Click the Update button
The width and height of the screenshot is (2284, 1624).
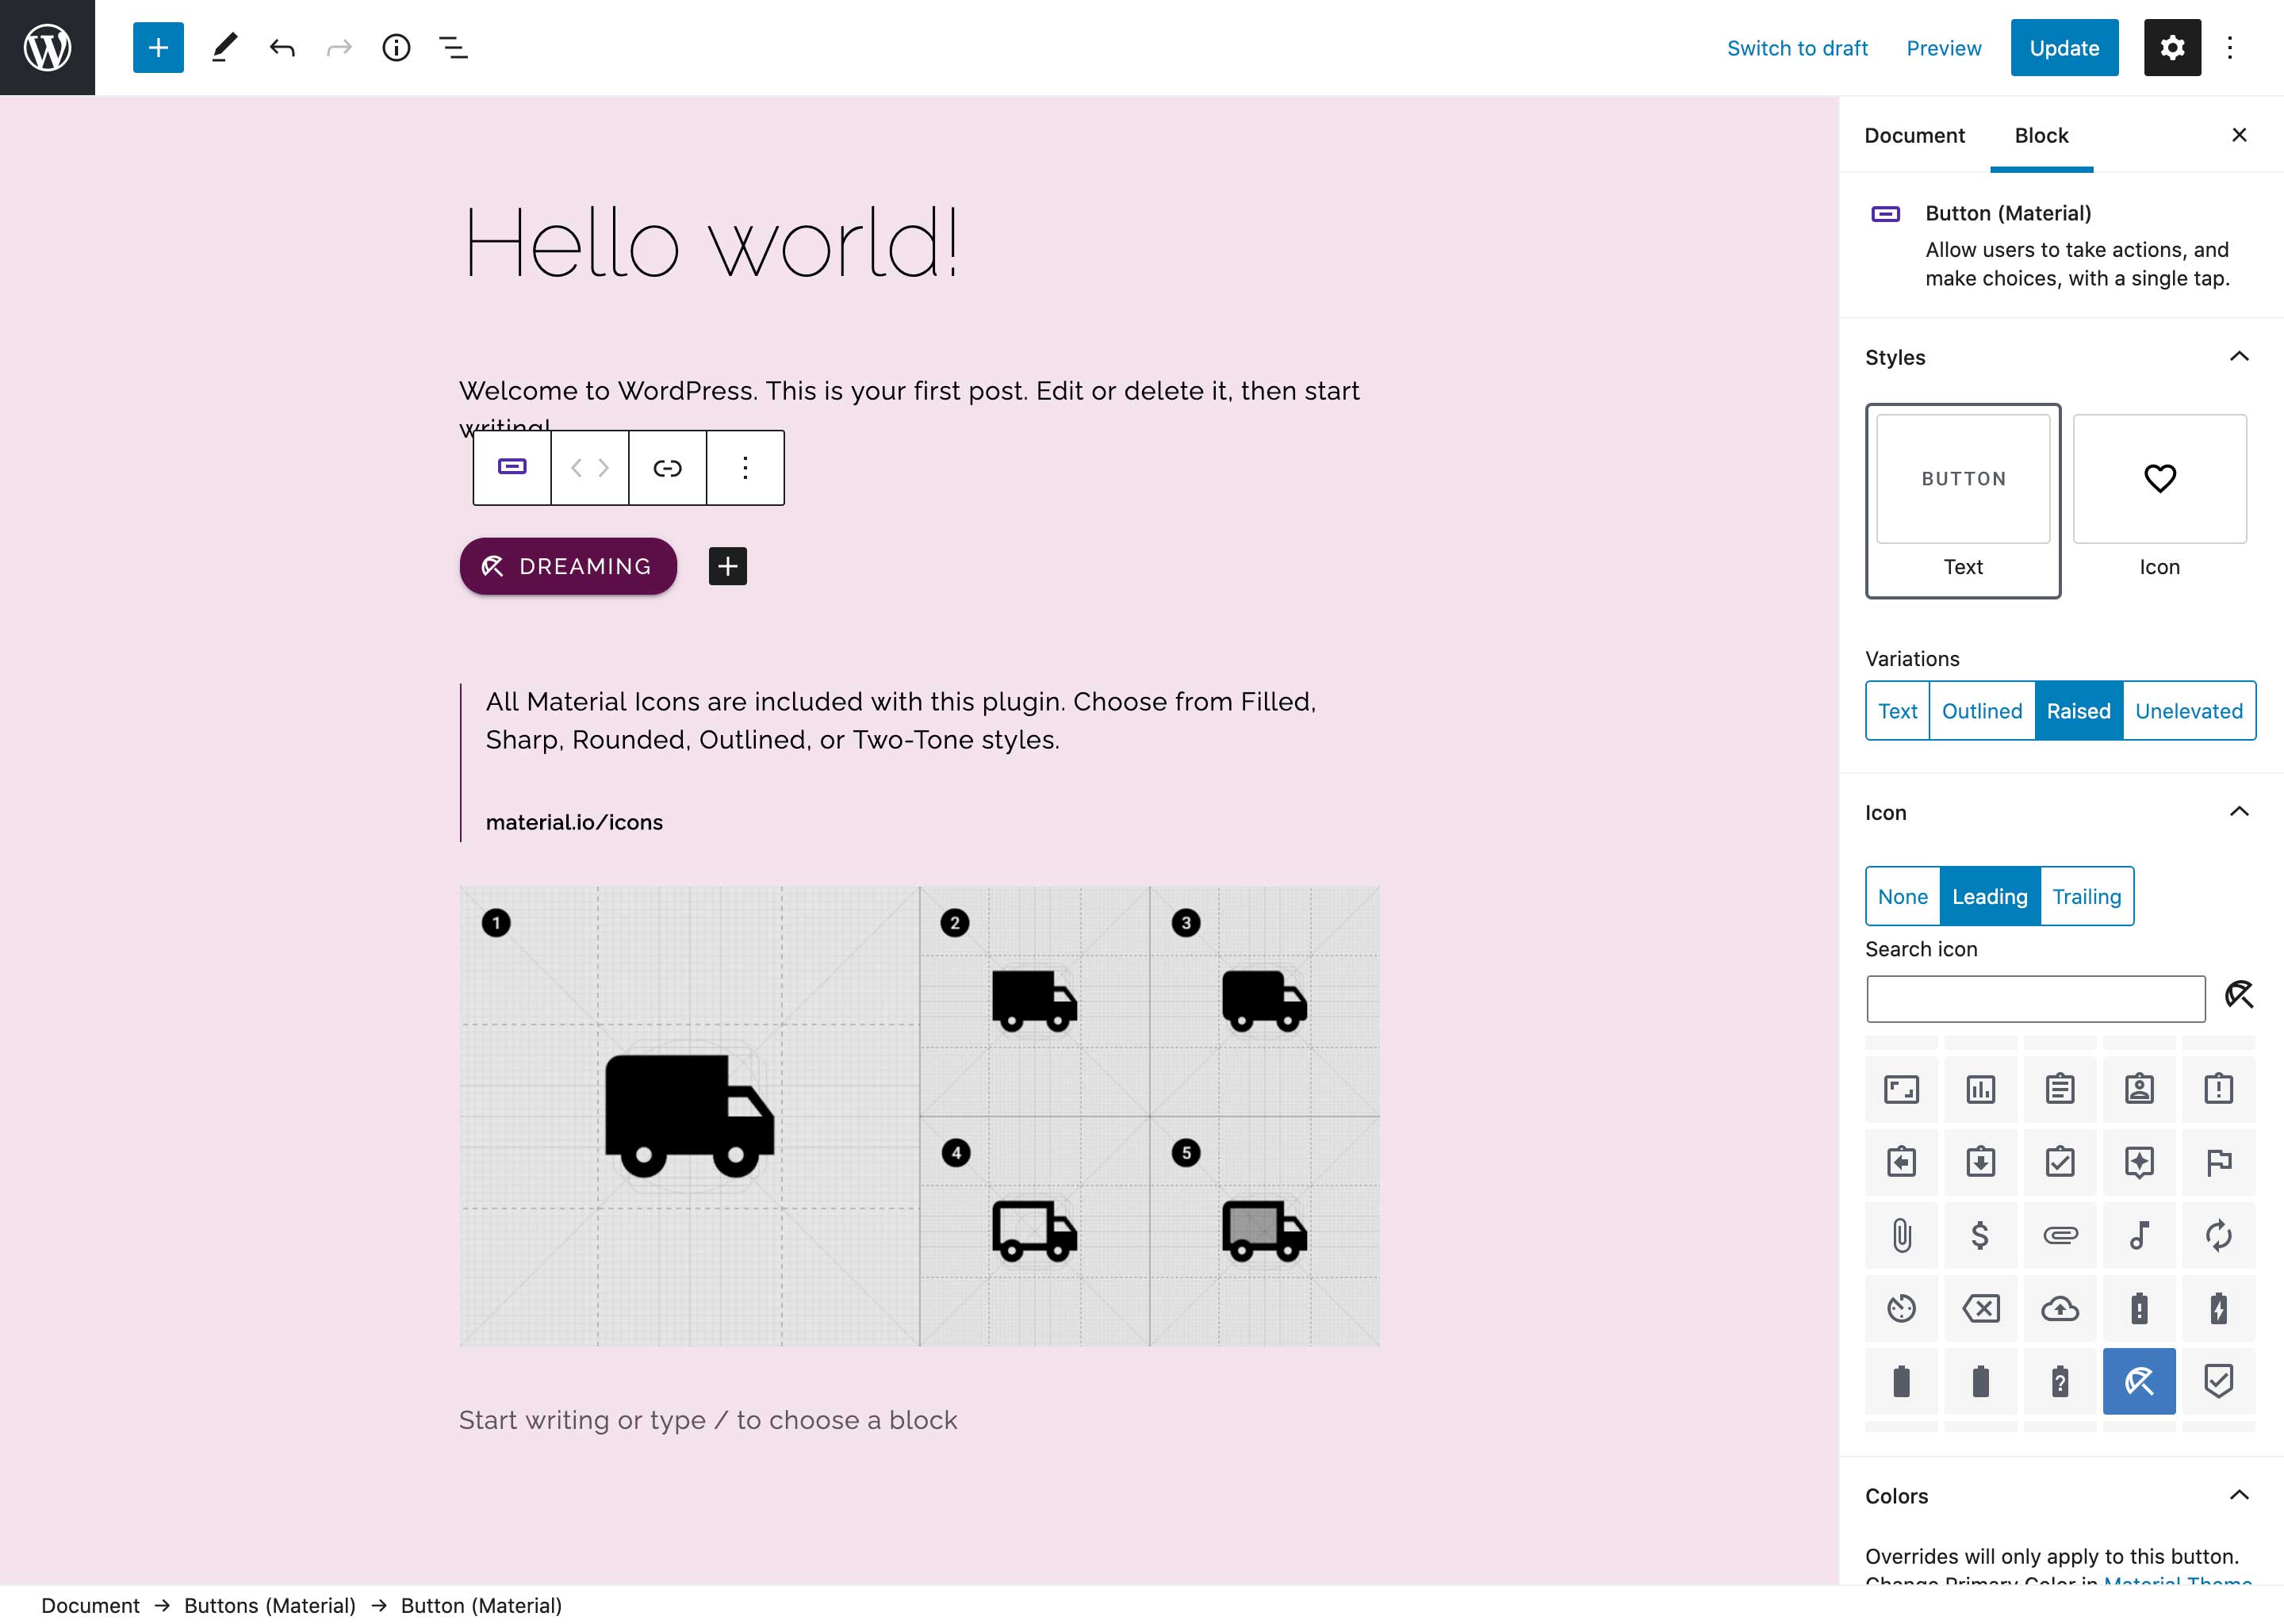(x=2064, y=47)
